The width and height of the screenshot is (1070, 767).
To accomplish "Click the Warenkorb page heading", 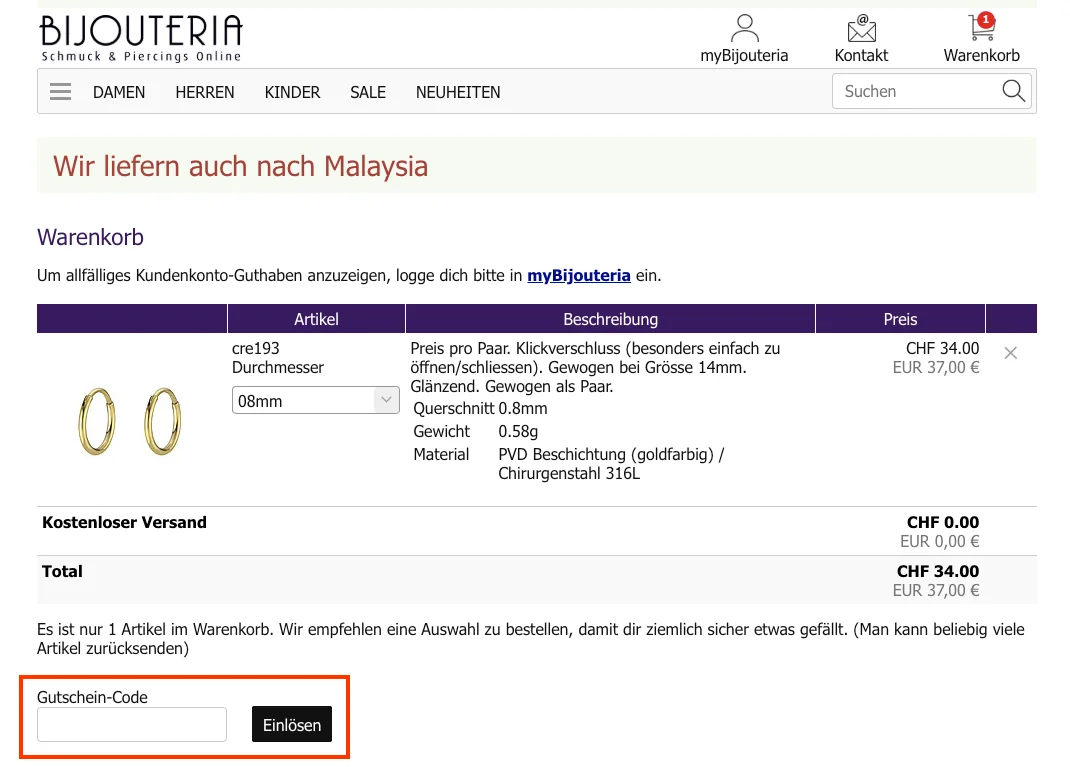I will pyautogui.click(x=90, y=237).
